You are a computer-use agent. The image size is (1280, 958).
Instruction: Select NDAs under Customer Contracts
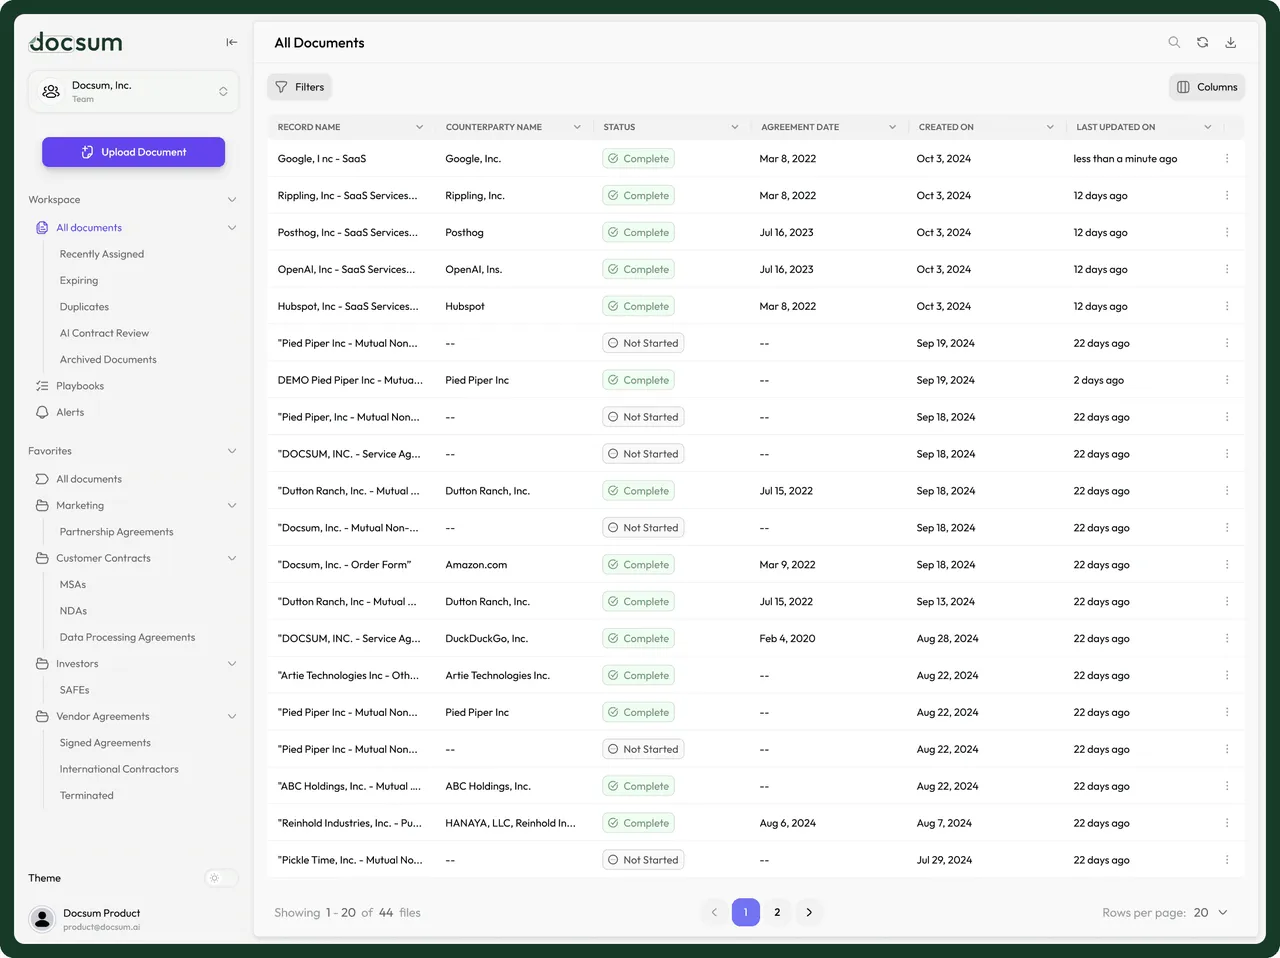point(73,611)
